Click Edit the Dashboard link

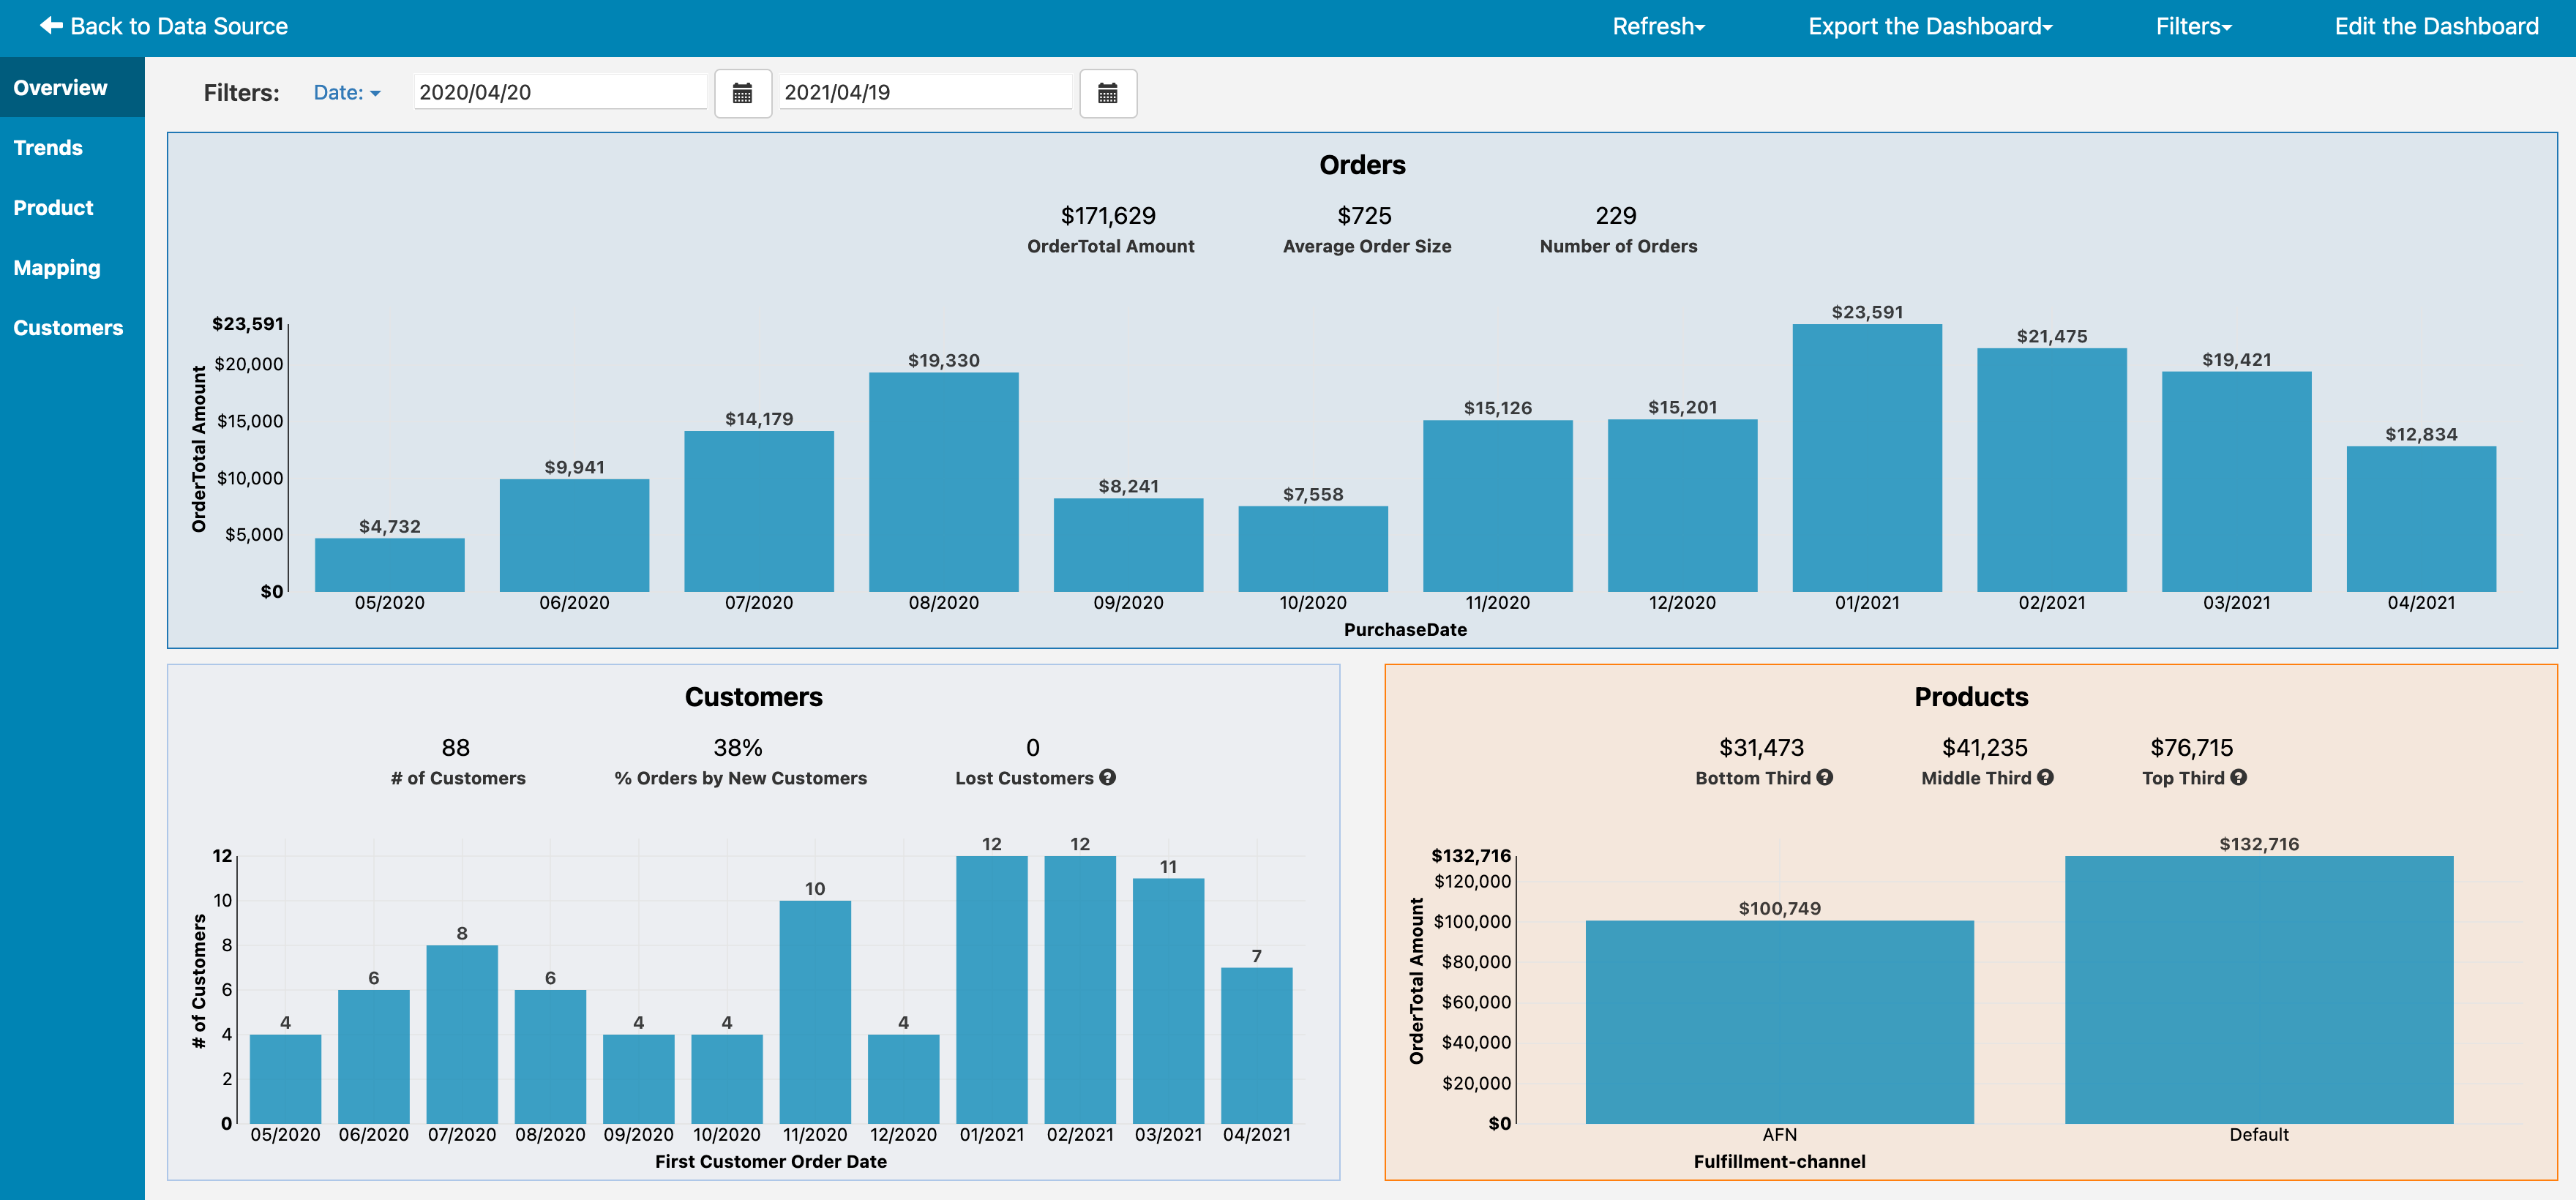click(x=2436, y=26)
